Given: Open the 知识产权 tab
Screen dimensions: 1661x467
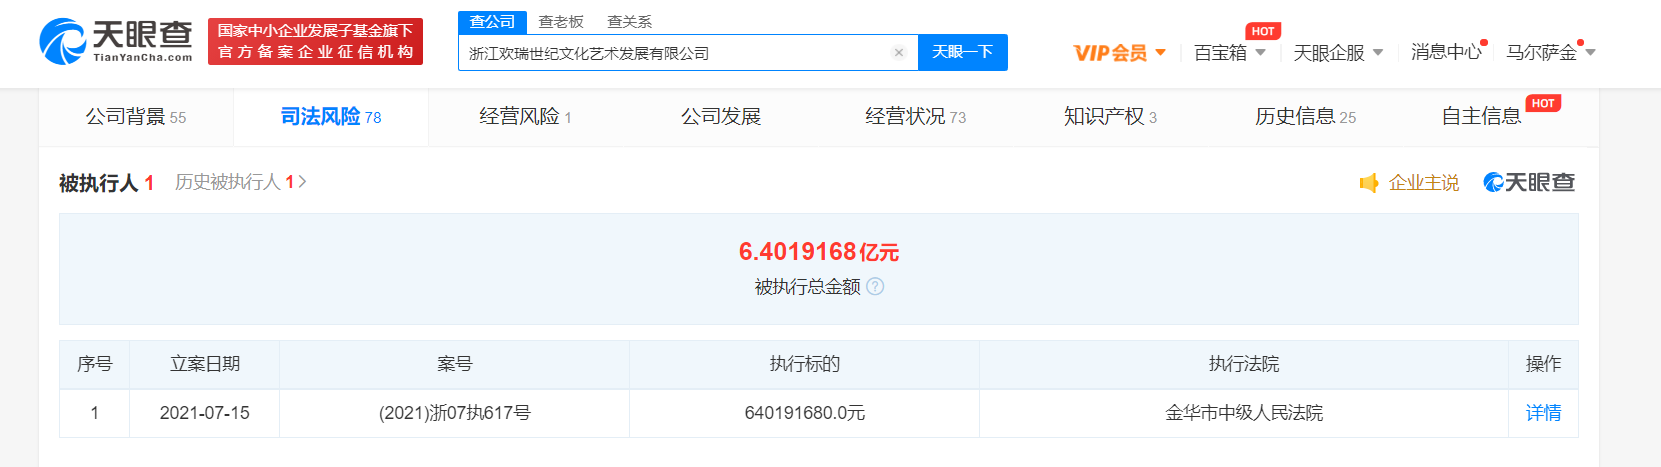Looking at the screenshot, I should click(1109, 117).
